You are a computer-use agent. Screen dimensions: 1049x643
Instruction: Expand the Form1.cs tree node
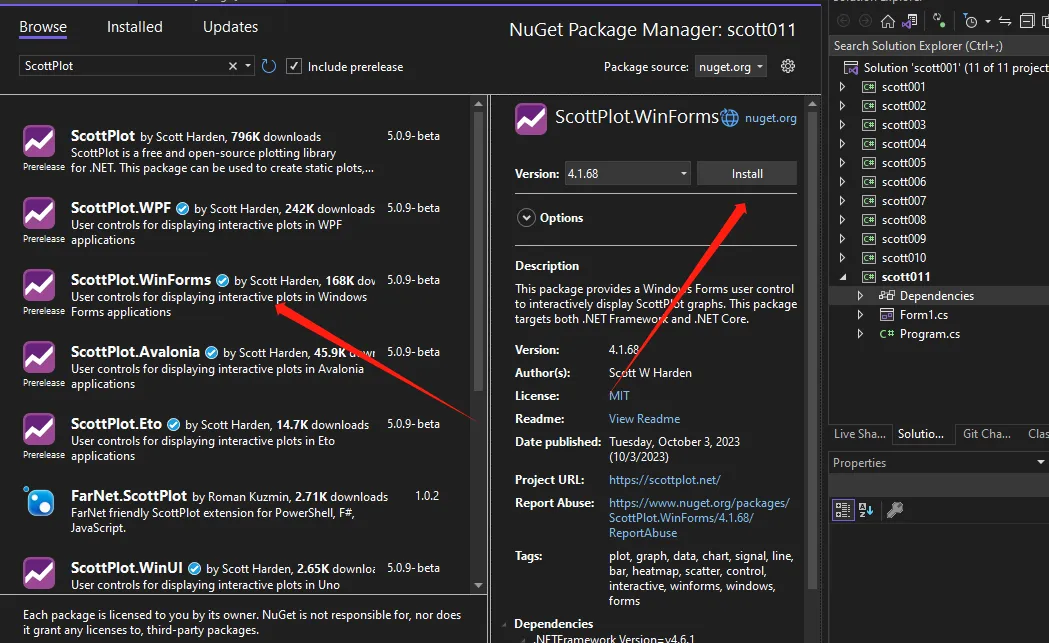(x=860, y=314)
